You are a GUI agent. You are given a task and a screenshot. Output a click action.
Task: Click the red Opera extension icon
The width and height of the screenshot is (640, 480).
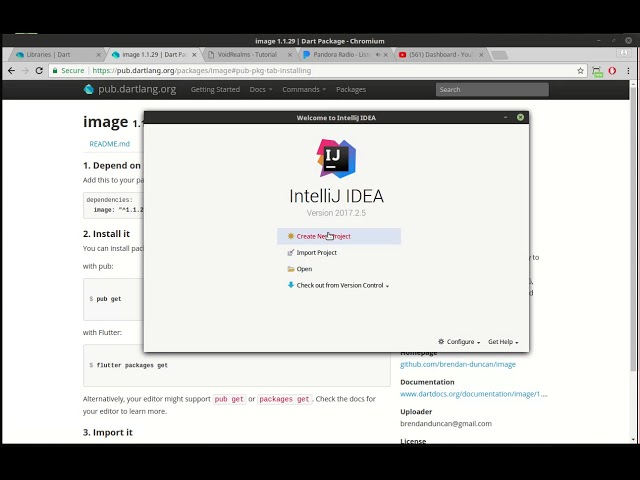[612, 71]
